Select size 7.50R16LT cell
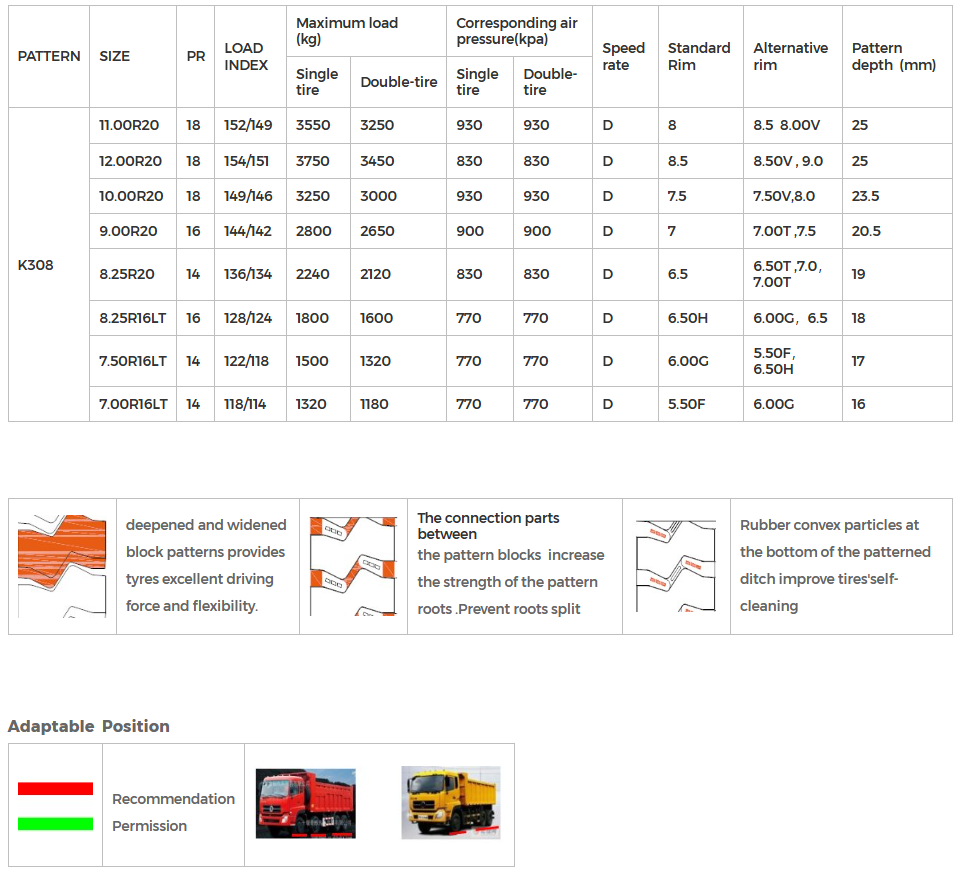The image size is (961, 874). [132, 361]
